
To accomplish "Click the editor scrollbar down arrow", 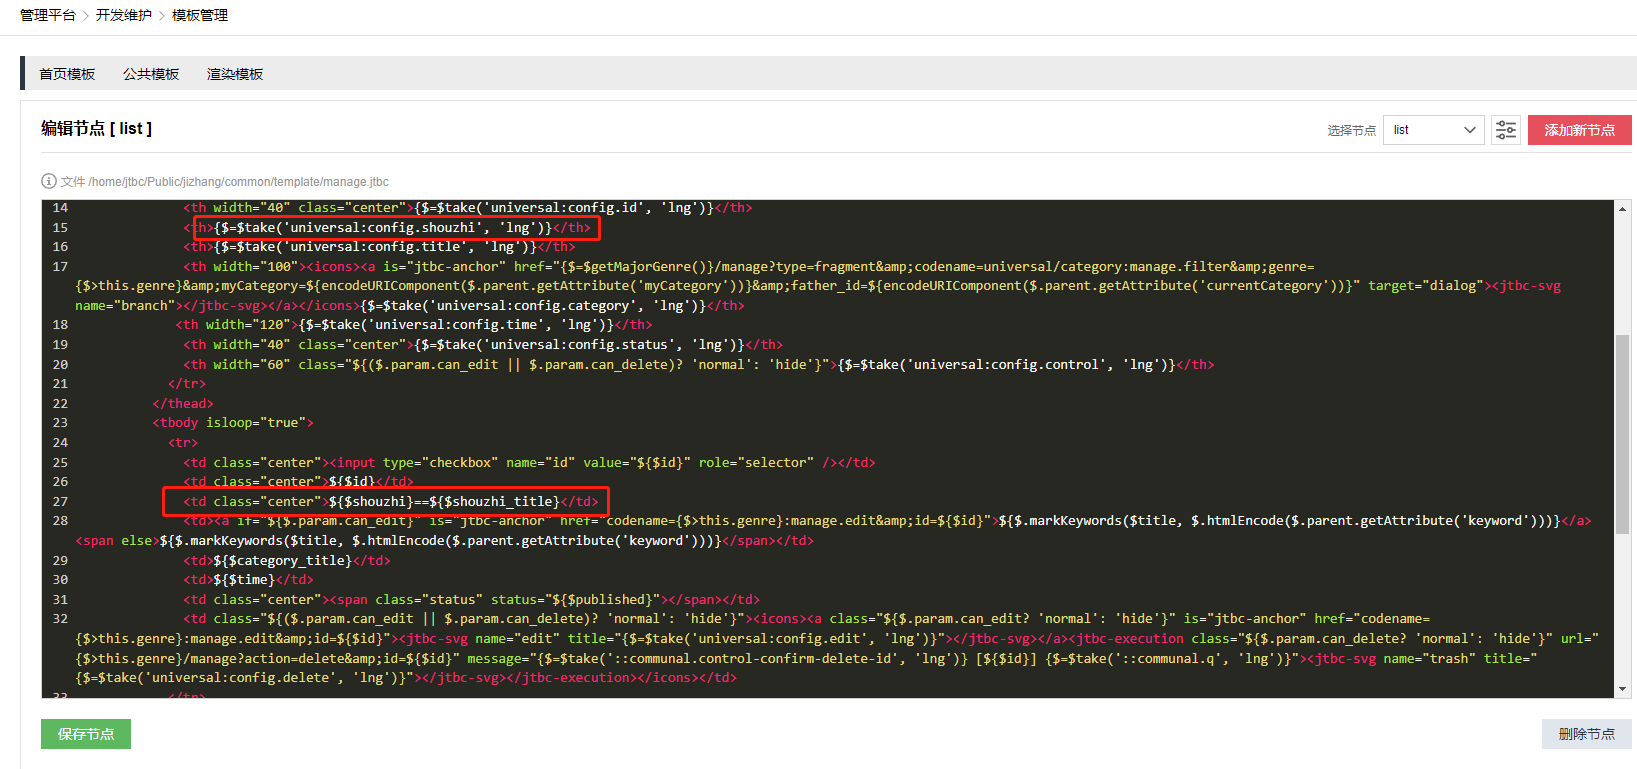I will [x=1622, y=689].
